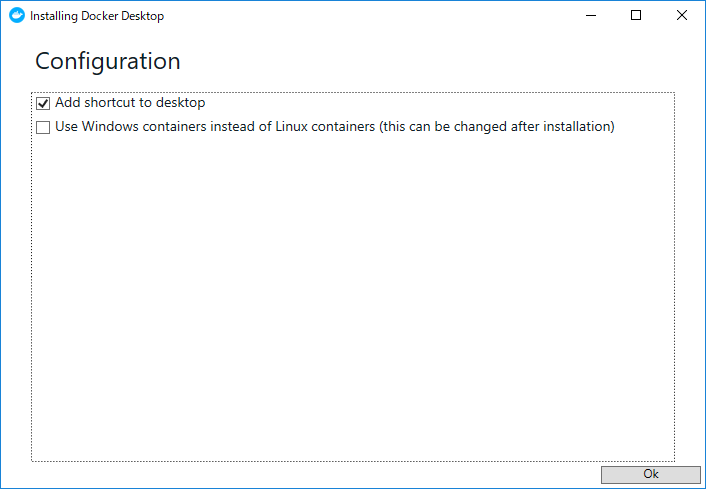Click the 'Use Windows containers instead of Linux' label
Screen dimensions: 707x489
click(x=215, y=127)
